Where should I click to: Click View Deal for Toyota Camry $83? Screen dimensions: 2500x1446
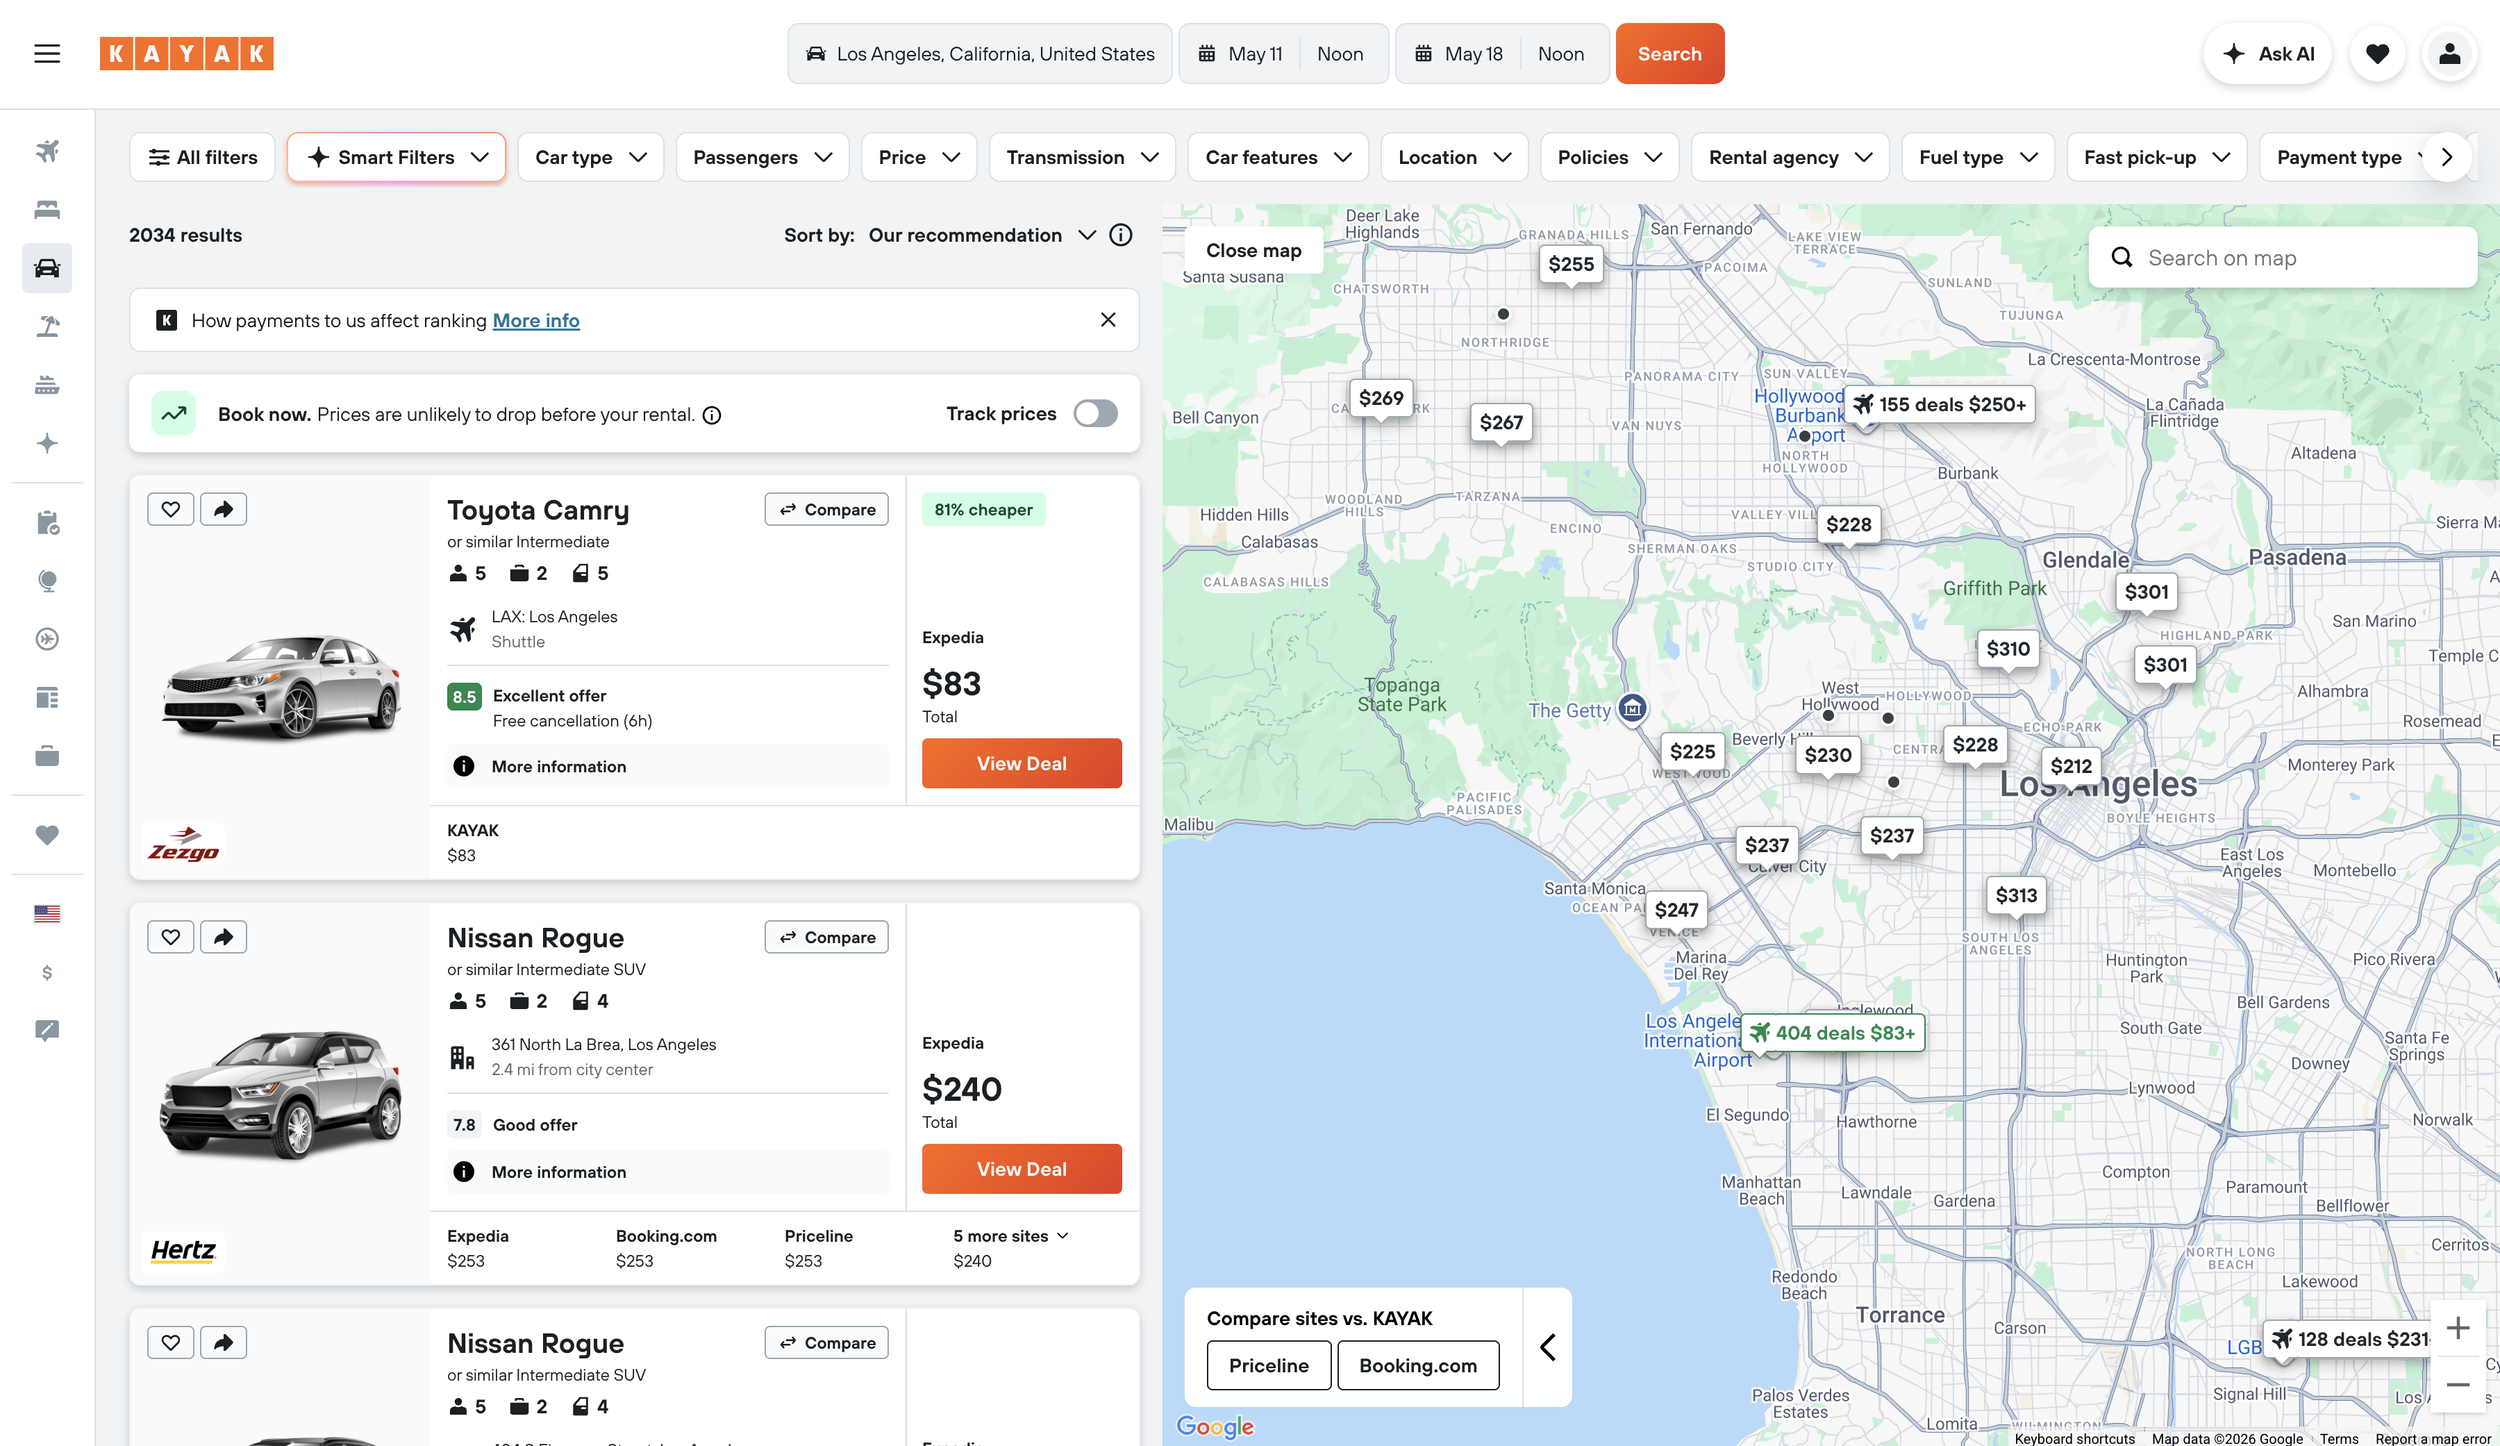coord(1021,764)
